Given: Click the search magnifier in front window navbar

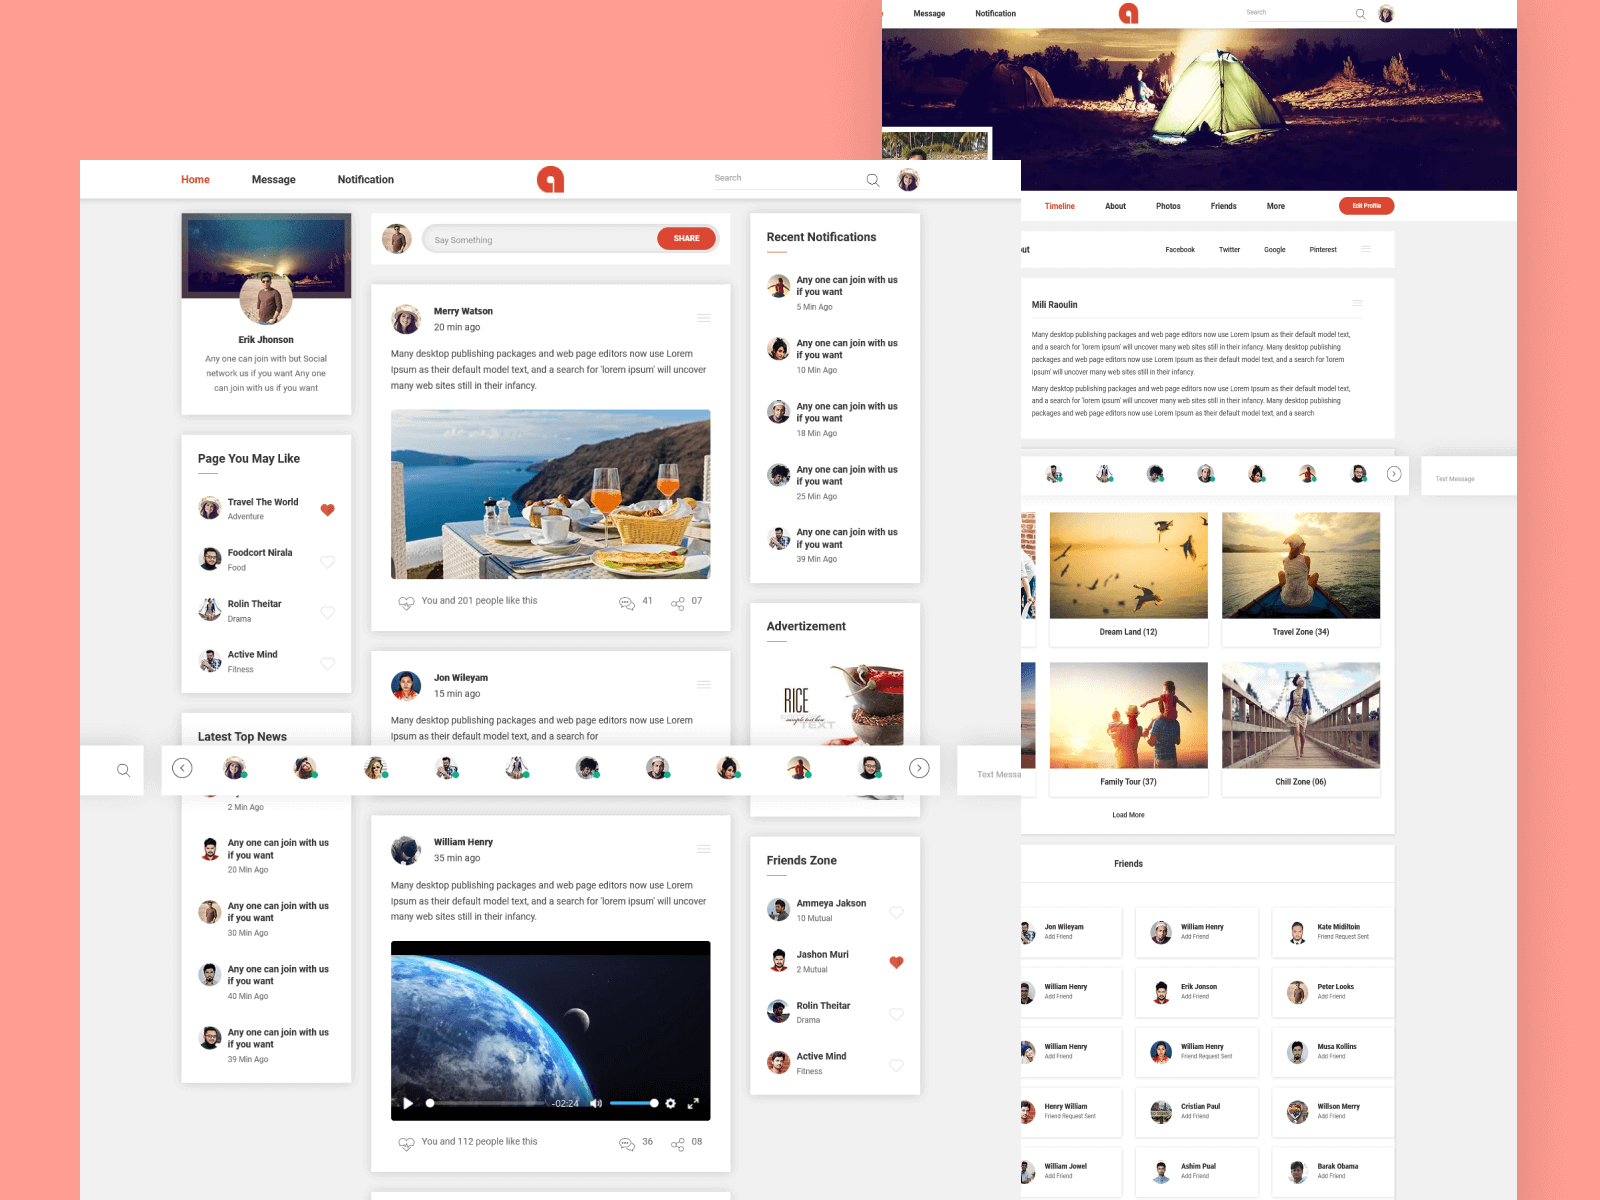Looking at the screenshot, I should pyautogui.click(x=872, y=180).
